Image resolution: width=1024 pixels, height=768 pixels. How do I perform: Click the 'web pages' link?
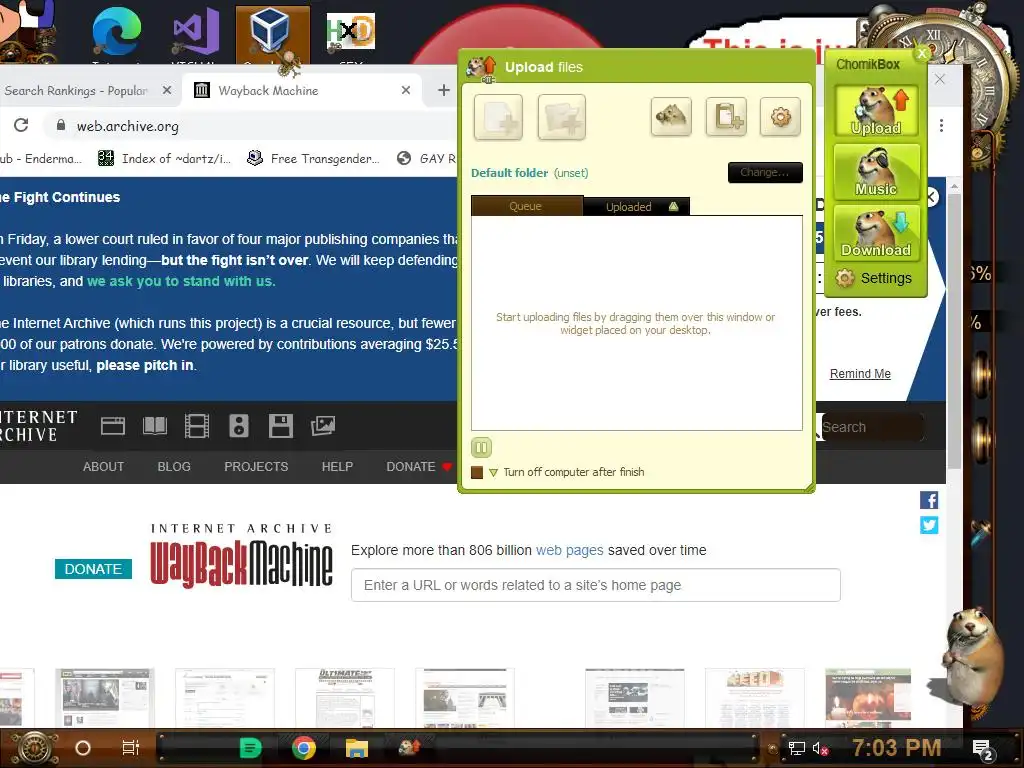tap(569, 550)
